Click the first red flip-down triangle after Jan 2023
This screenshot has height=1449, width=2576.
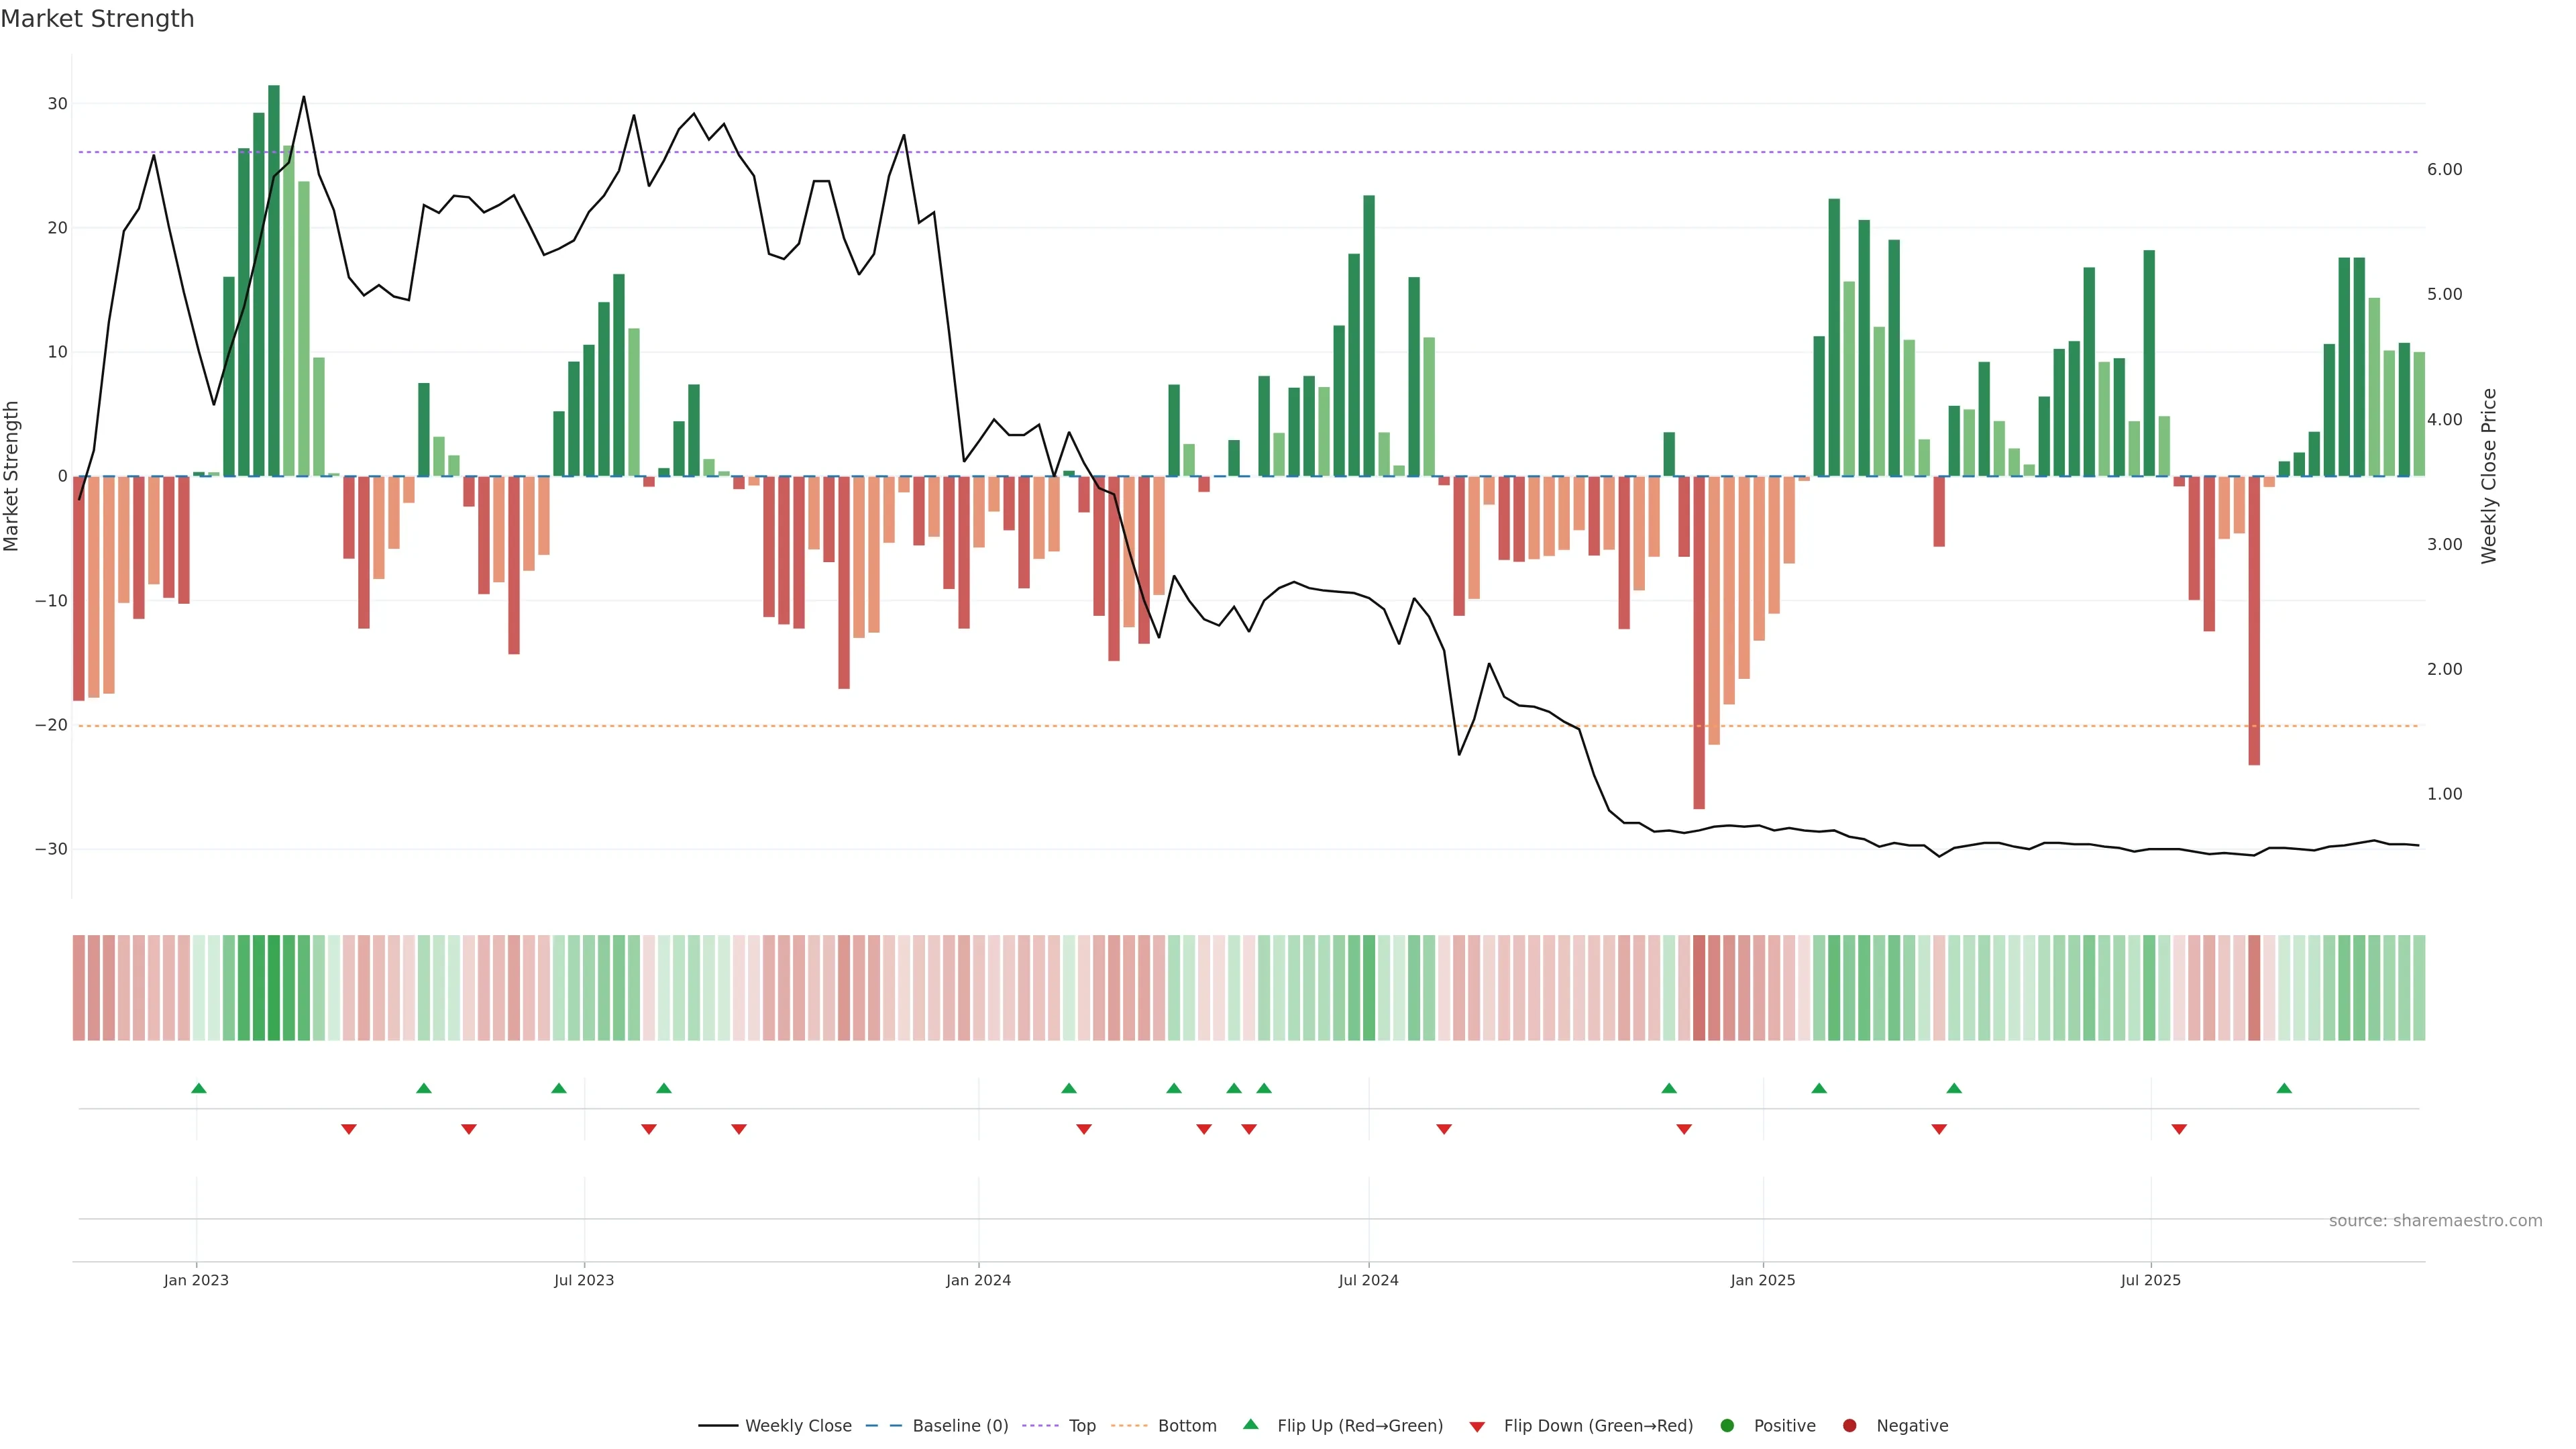pyautogui.click(x=349, y=1129)
